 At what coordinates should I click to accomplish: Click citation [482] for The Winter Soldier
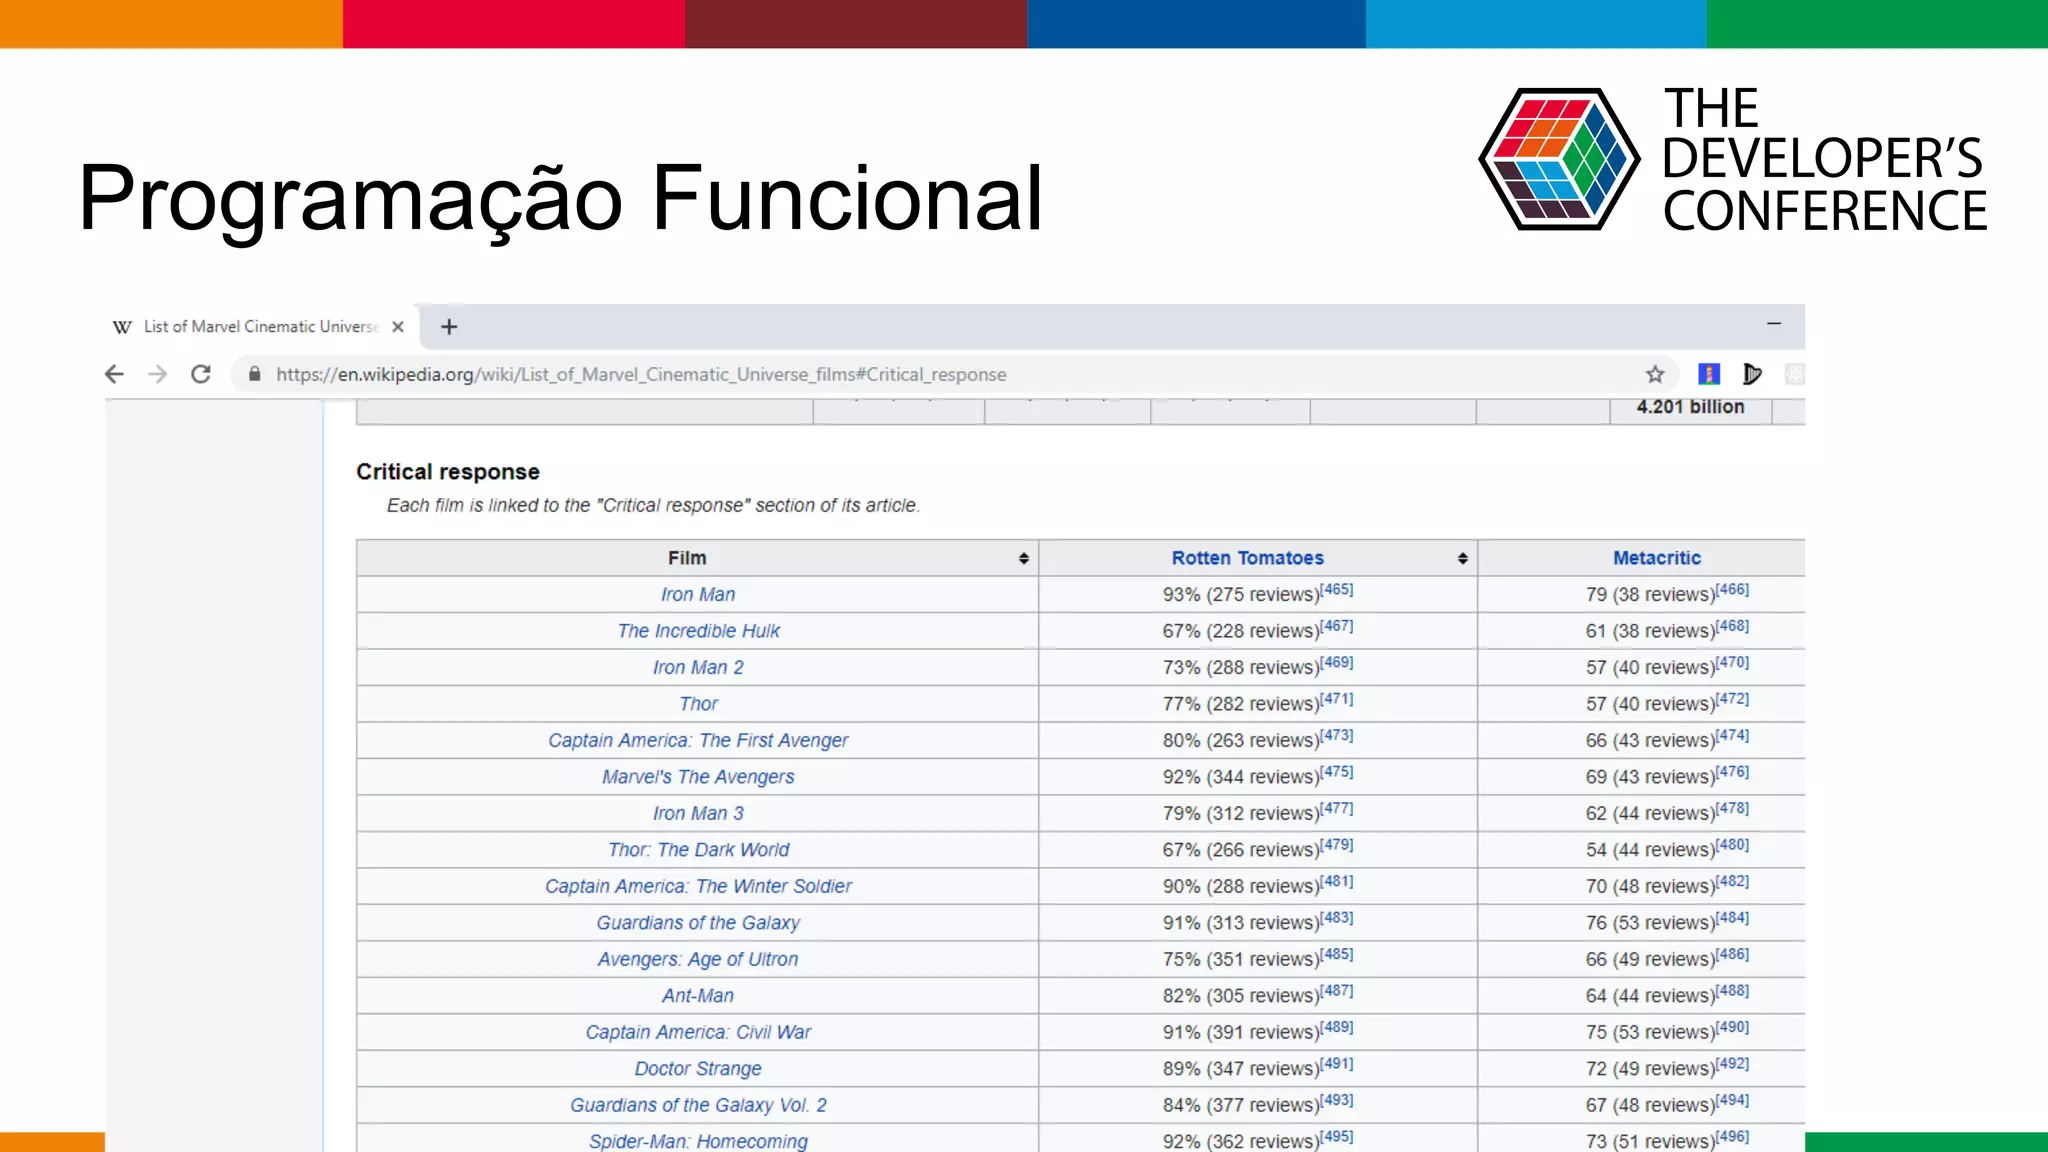click(1733, 881)
